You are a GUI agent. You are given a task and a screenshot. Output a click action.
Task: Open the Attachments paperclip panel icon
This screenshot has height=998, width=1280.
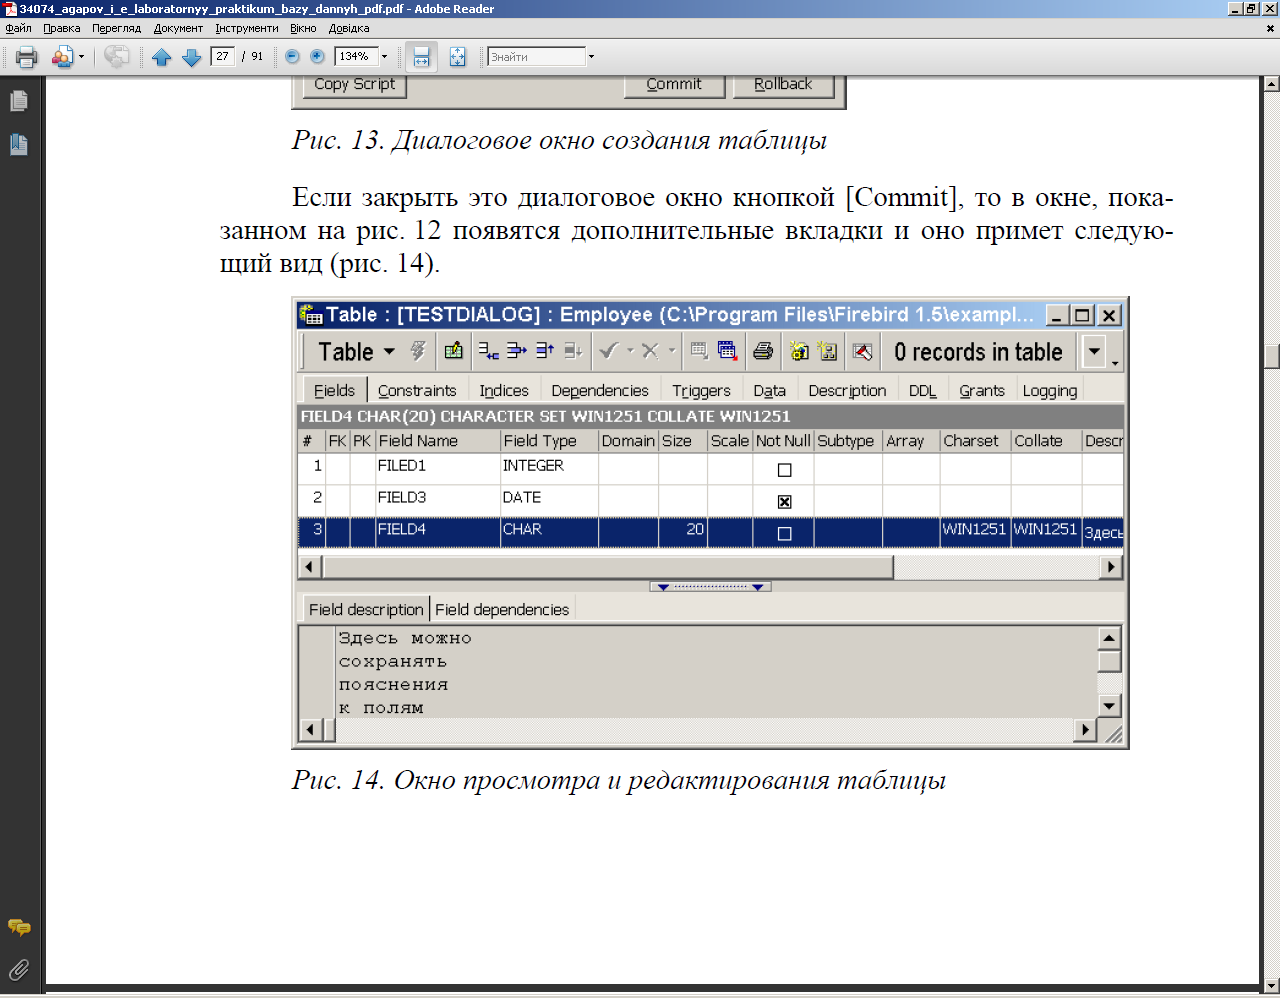tap(18, 969)
